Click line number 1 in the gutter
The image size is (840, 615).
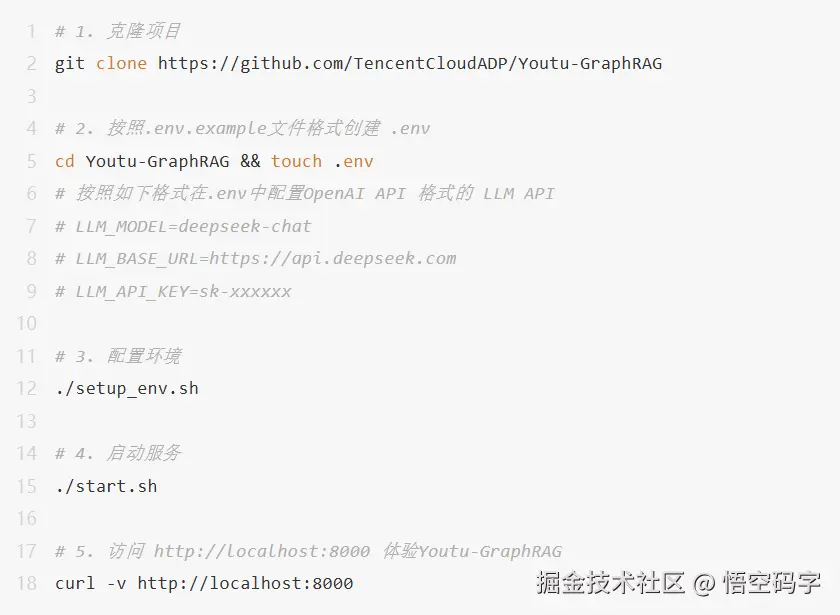tap(32, 31)
